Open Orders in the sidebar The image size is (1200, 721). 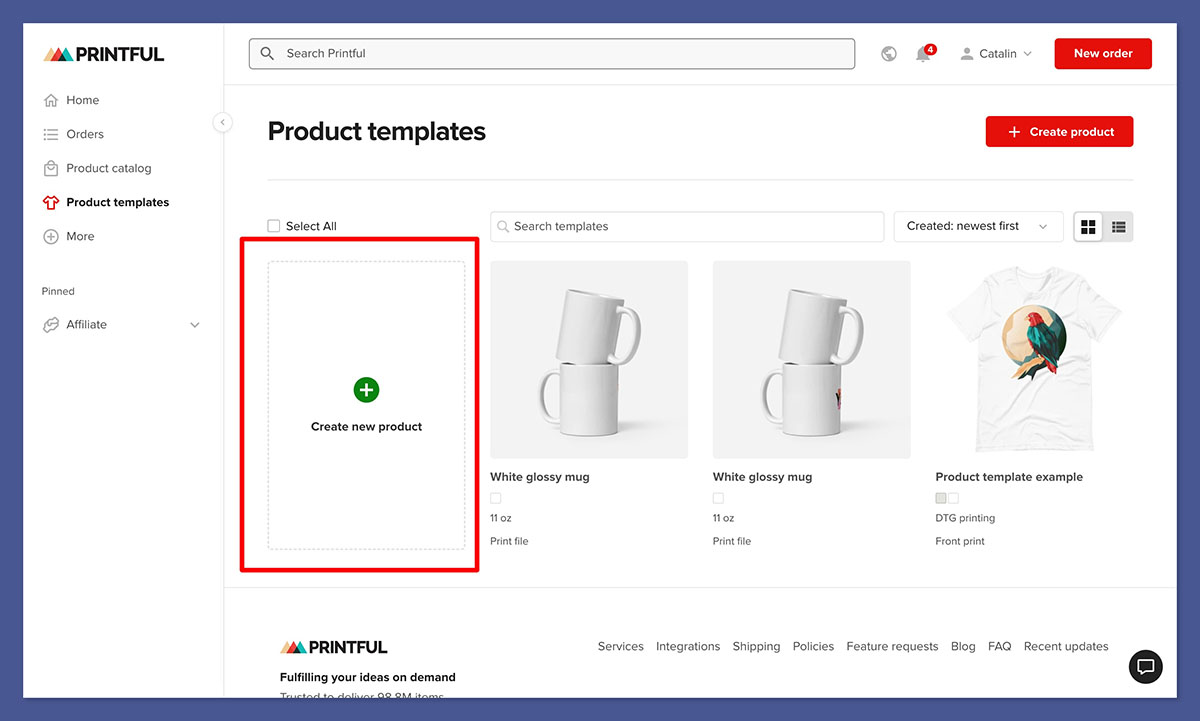[x=85, y=134]
